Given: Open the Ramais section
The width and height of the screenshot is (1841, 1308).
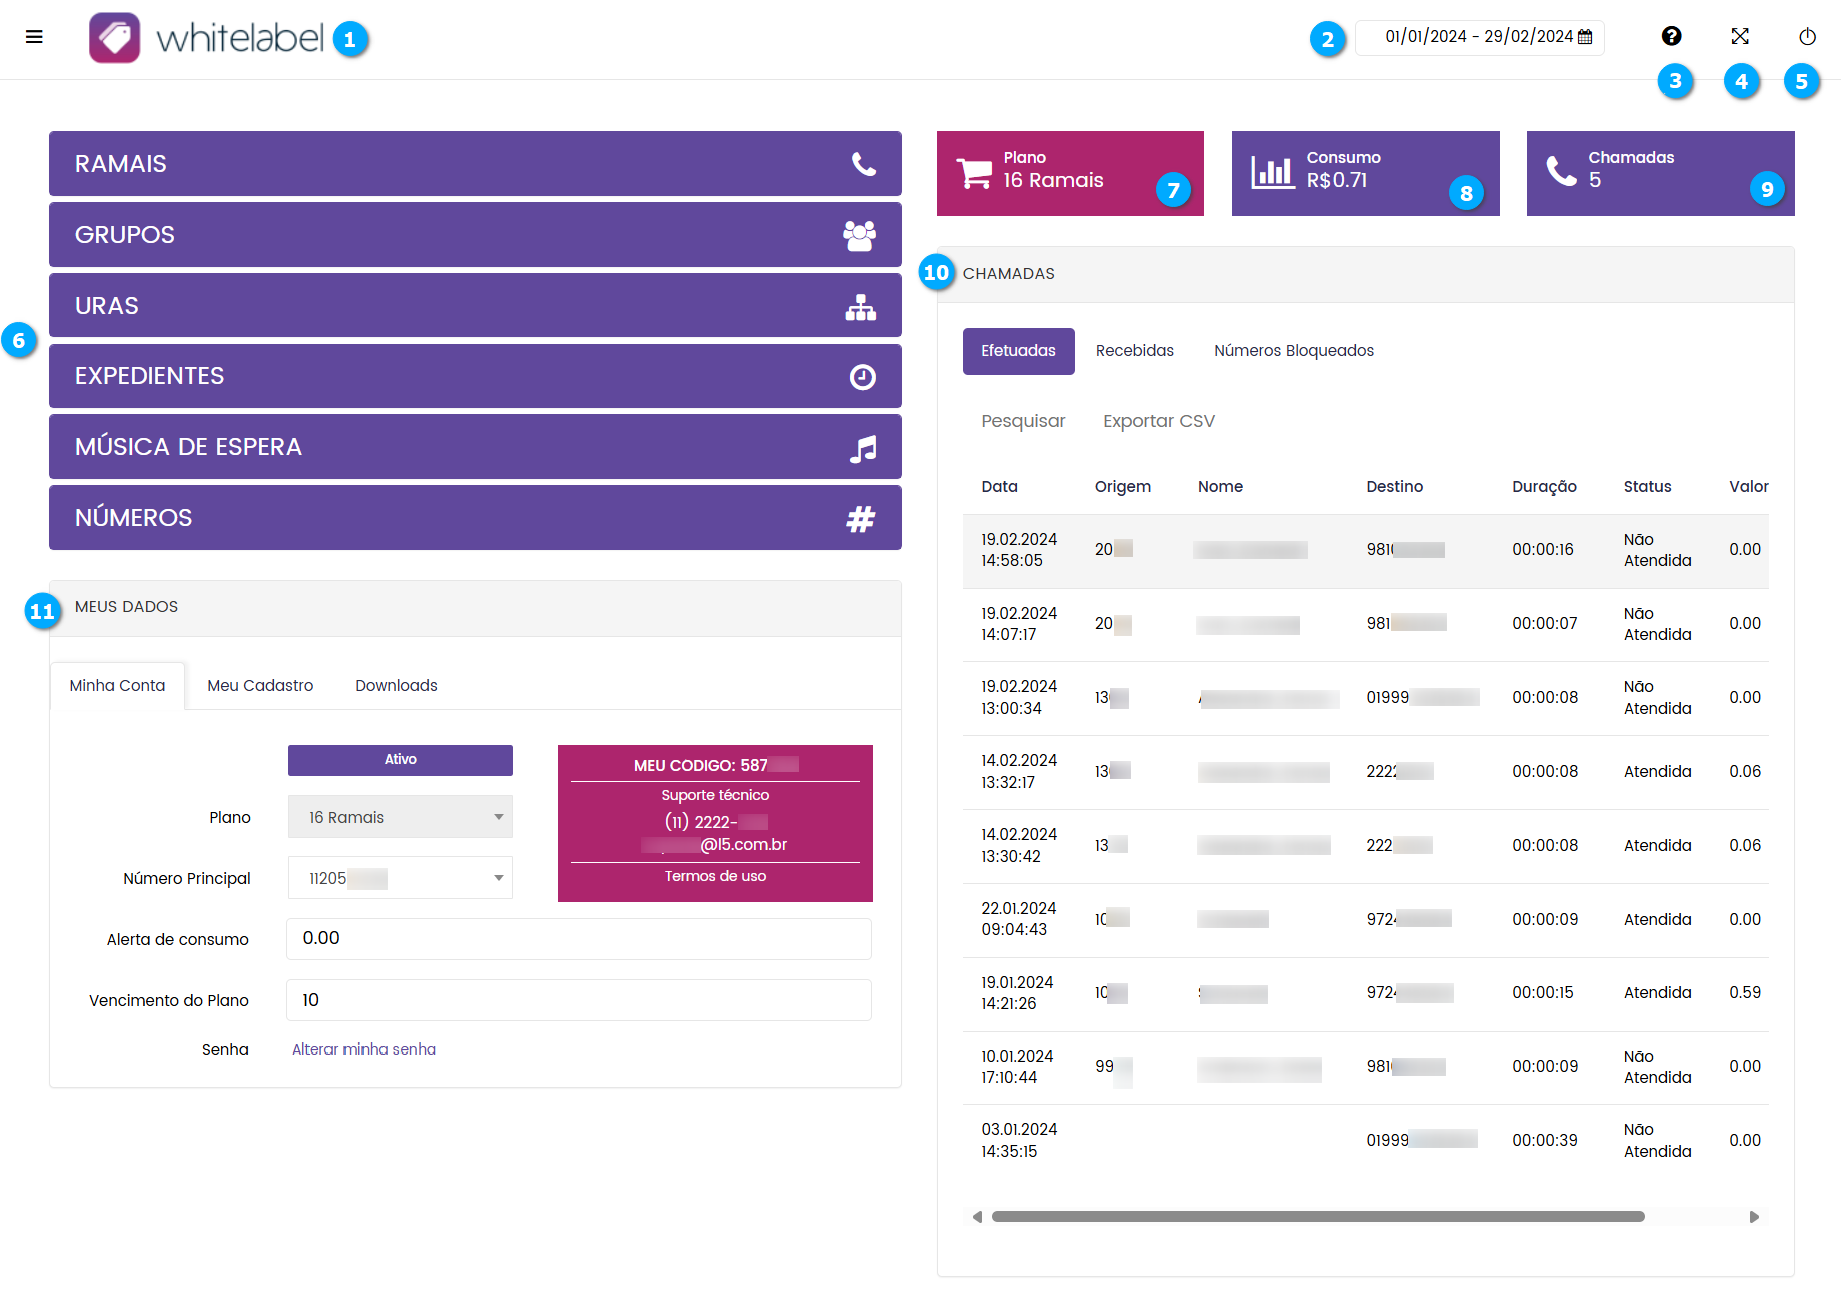Looking at the screenshot, I should [x=475, y=164].
